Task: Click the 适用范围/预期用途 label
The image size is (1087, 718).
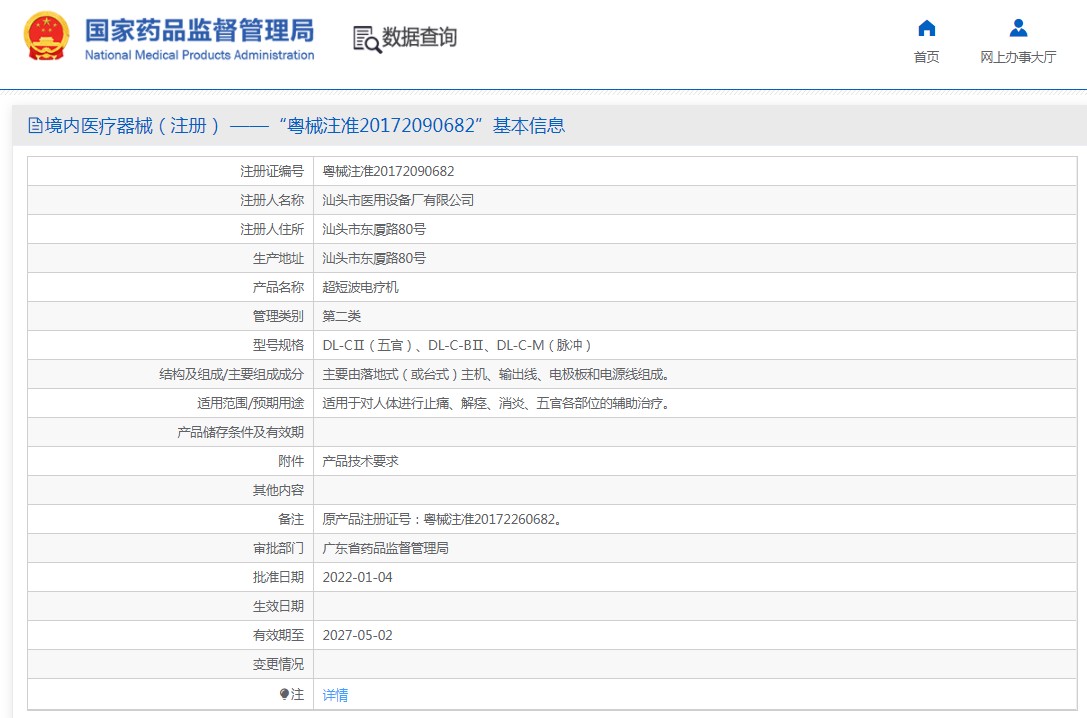Action: point(250,403)
